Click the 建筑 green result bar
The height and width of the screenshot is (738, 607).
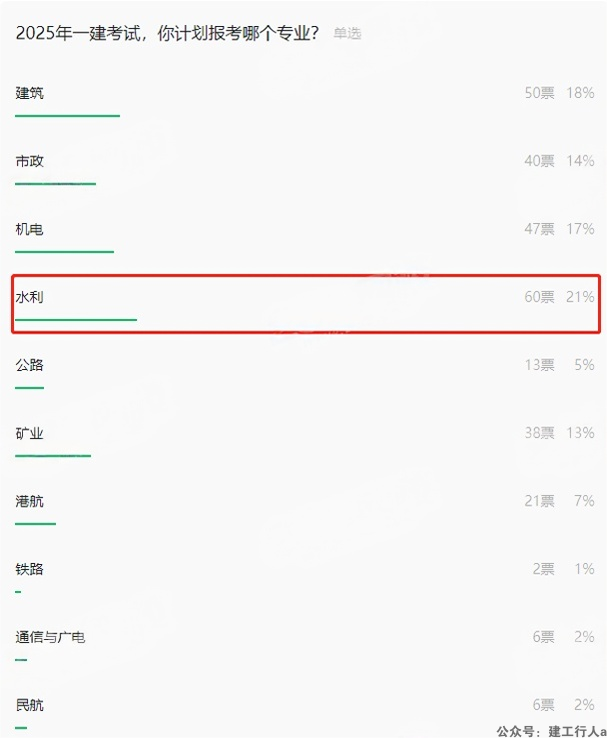click(x=67, y=116)
